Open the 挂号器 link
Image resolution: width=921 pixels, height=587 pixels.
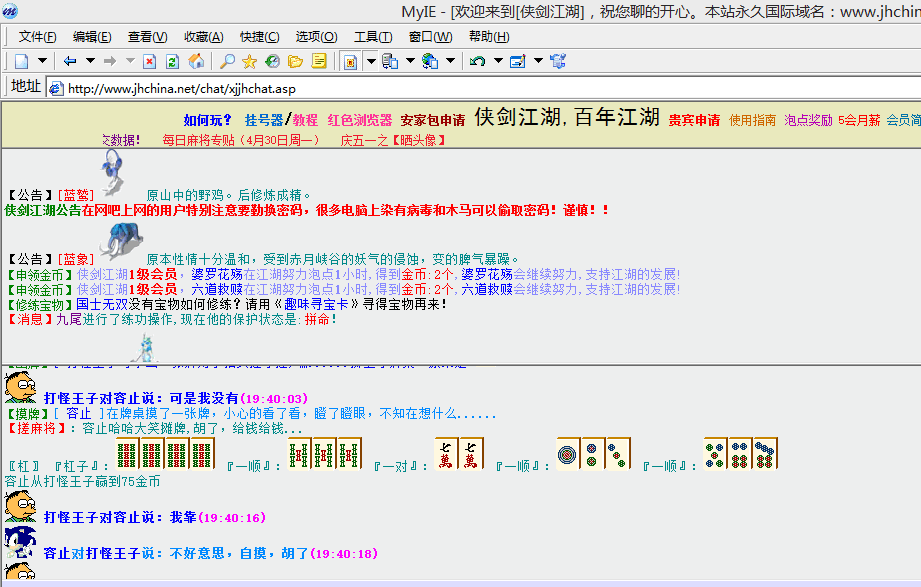264,120
